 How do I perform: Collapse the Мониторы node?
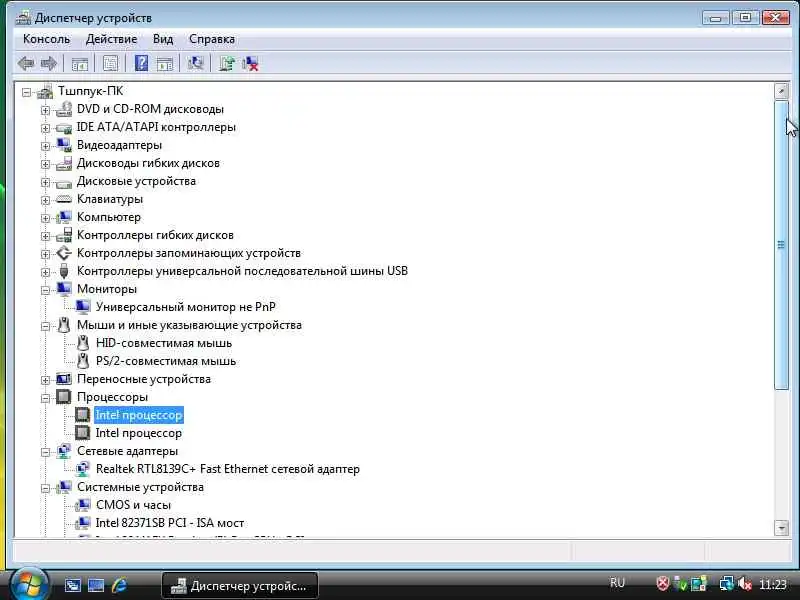pos(45,290)
